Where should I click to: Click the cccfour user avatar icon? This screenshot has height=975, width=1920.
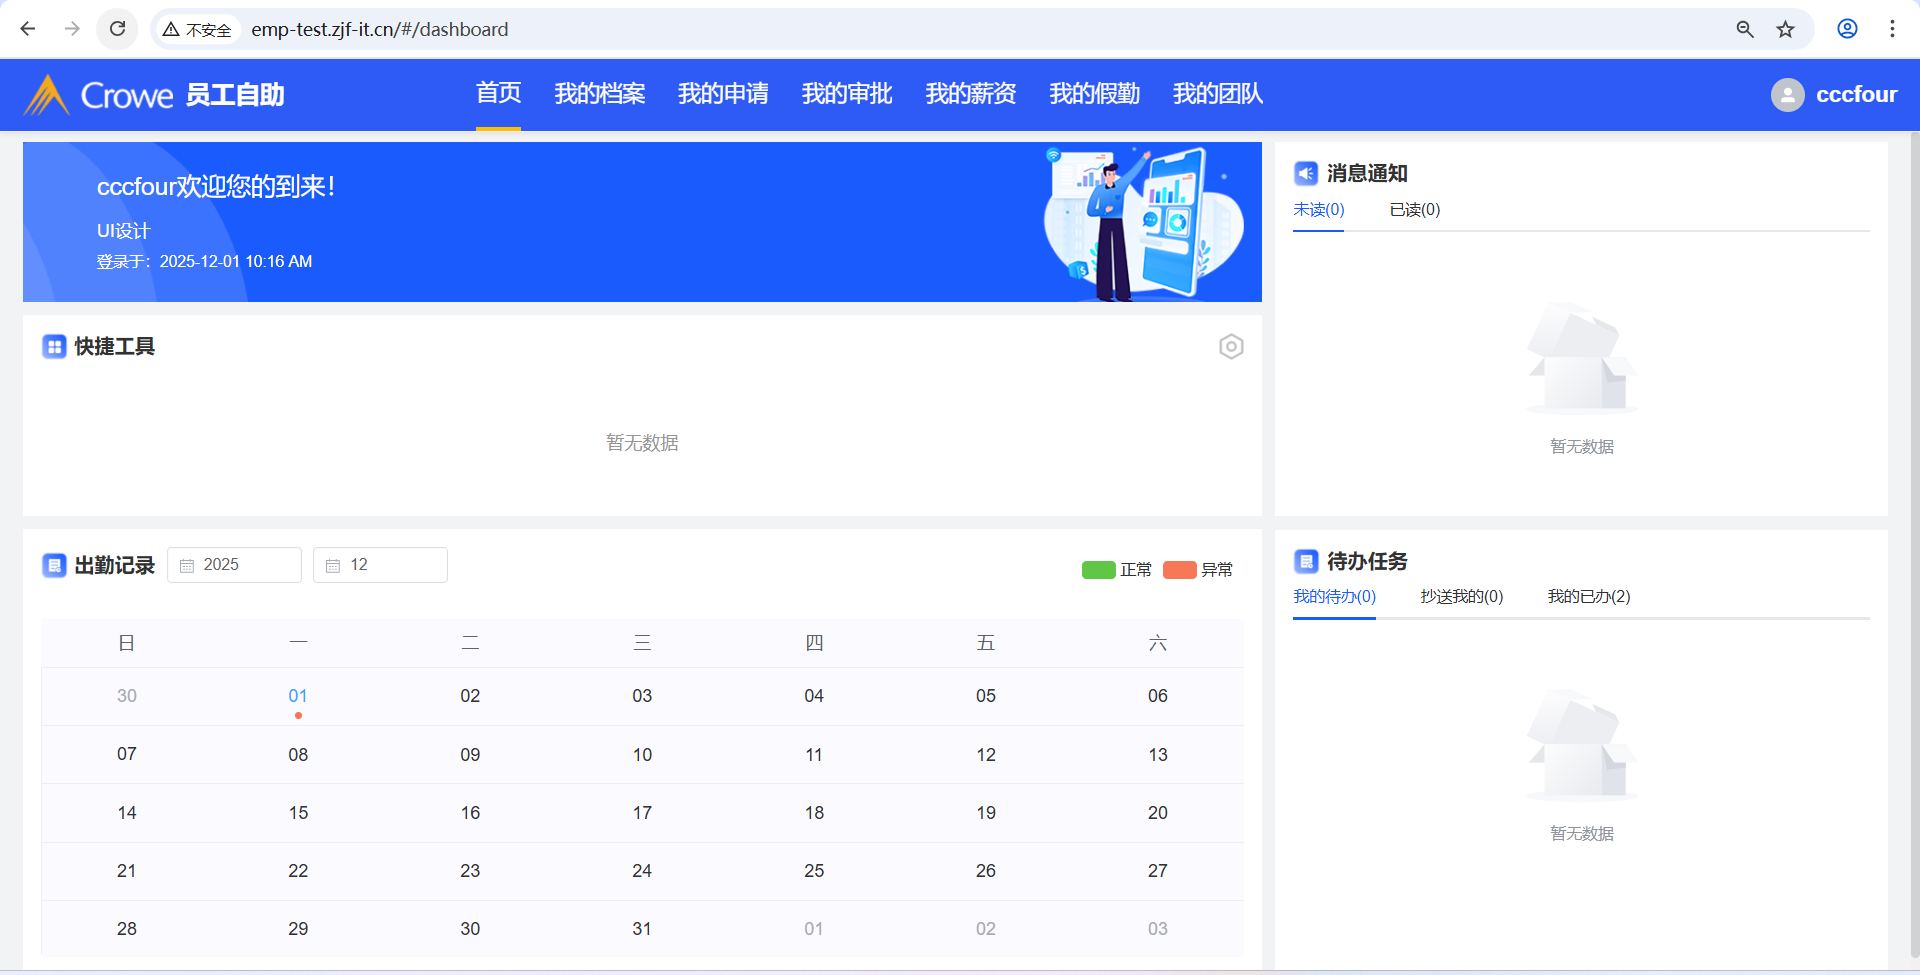(x=1787, y=95)
